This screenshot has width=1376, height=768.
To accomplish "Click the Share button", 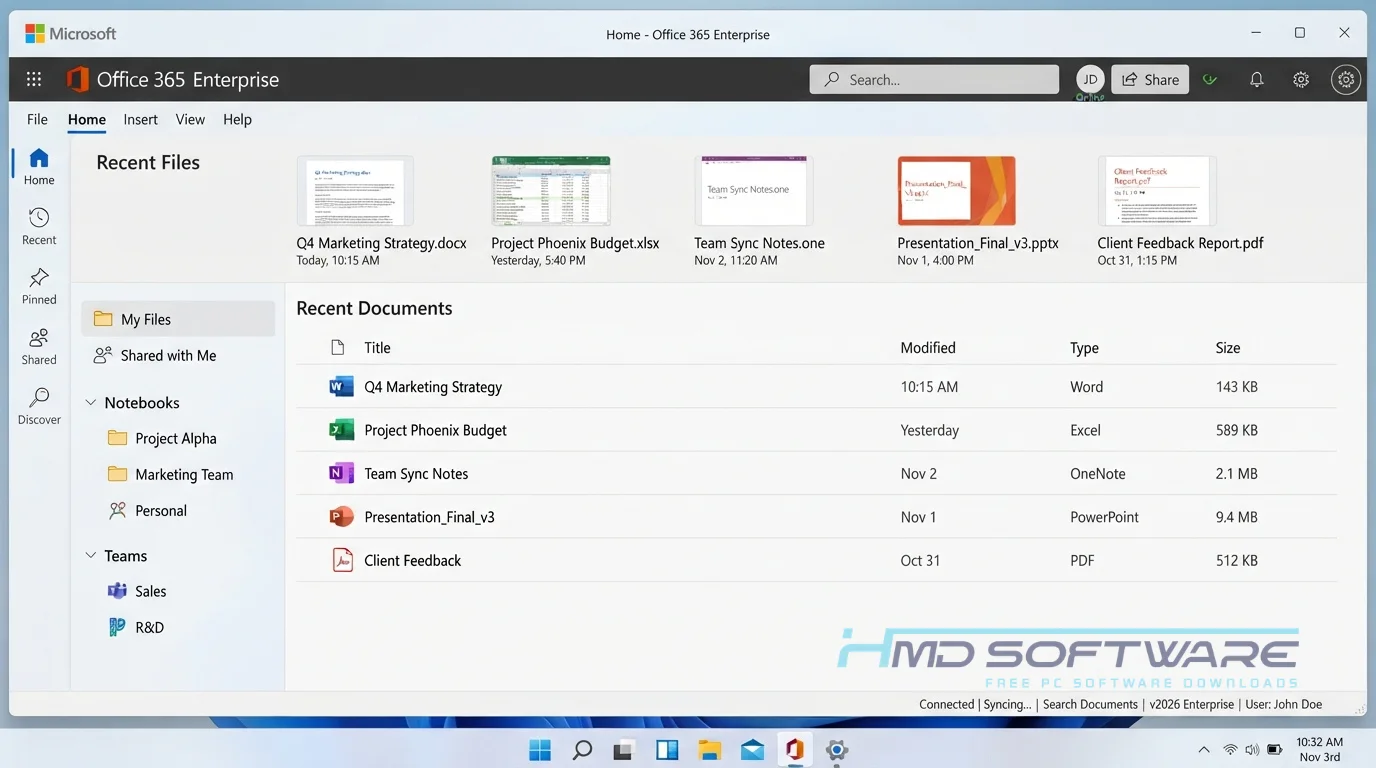I will pyautogui.click(x=1150, y=80).
